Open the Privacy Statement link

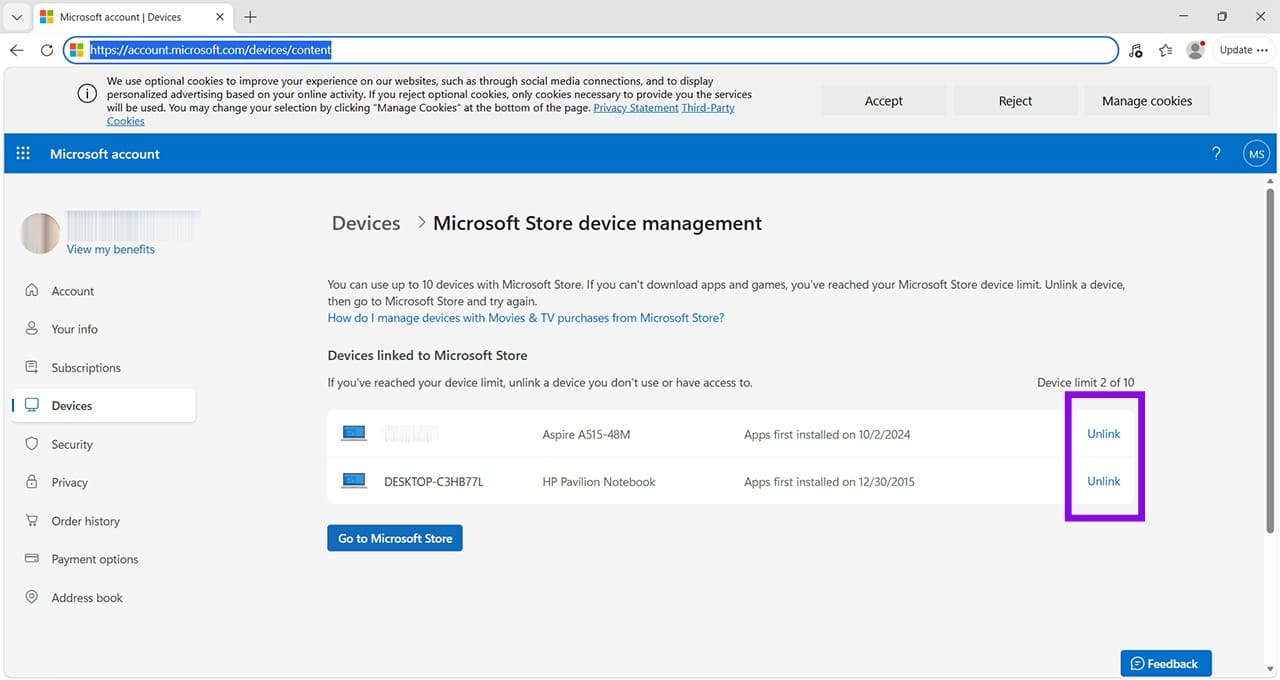coord(636,108)
